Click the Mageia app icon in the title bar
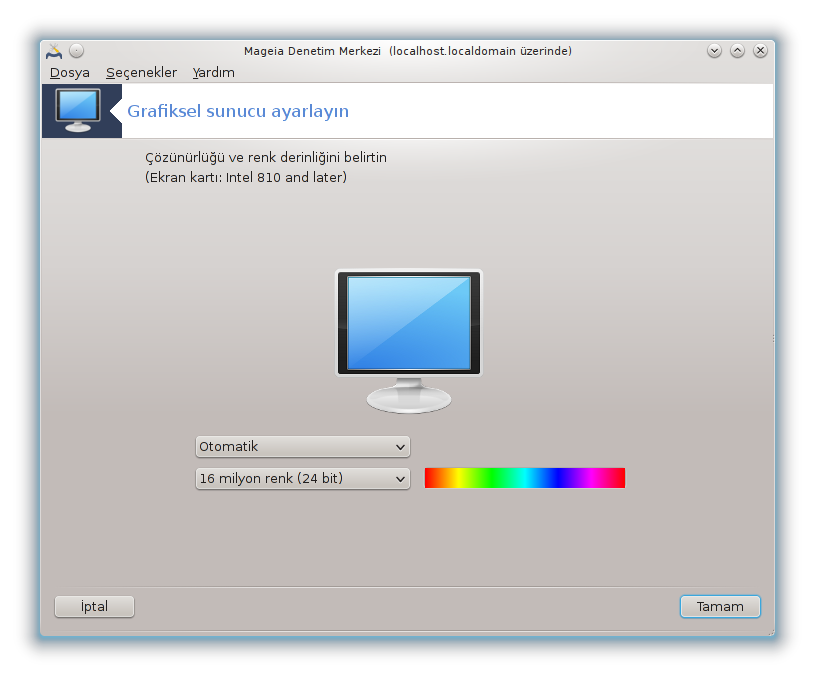Viewport: 815px width, 676px height. point(54,51)
